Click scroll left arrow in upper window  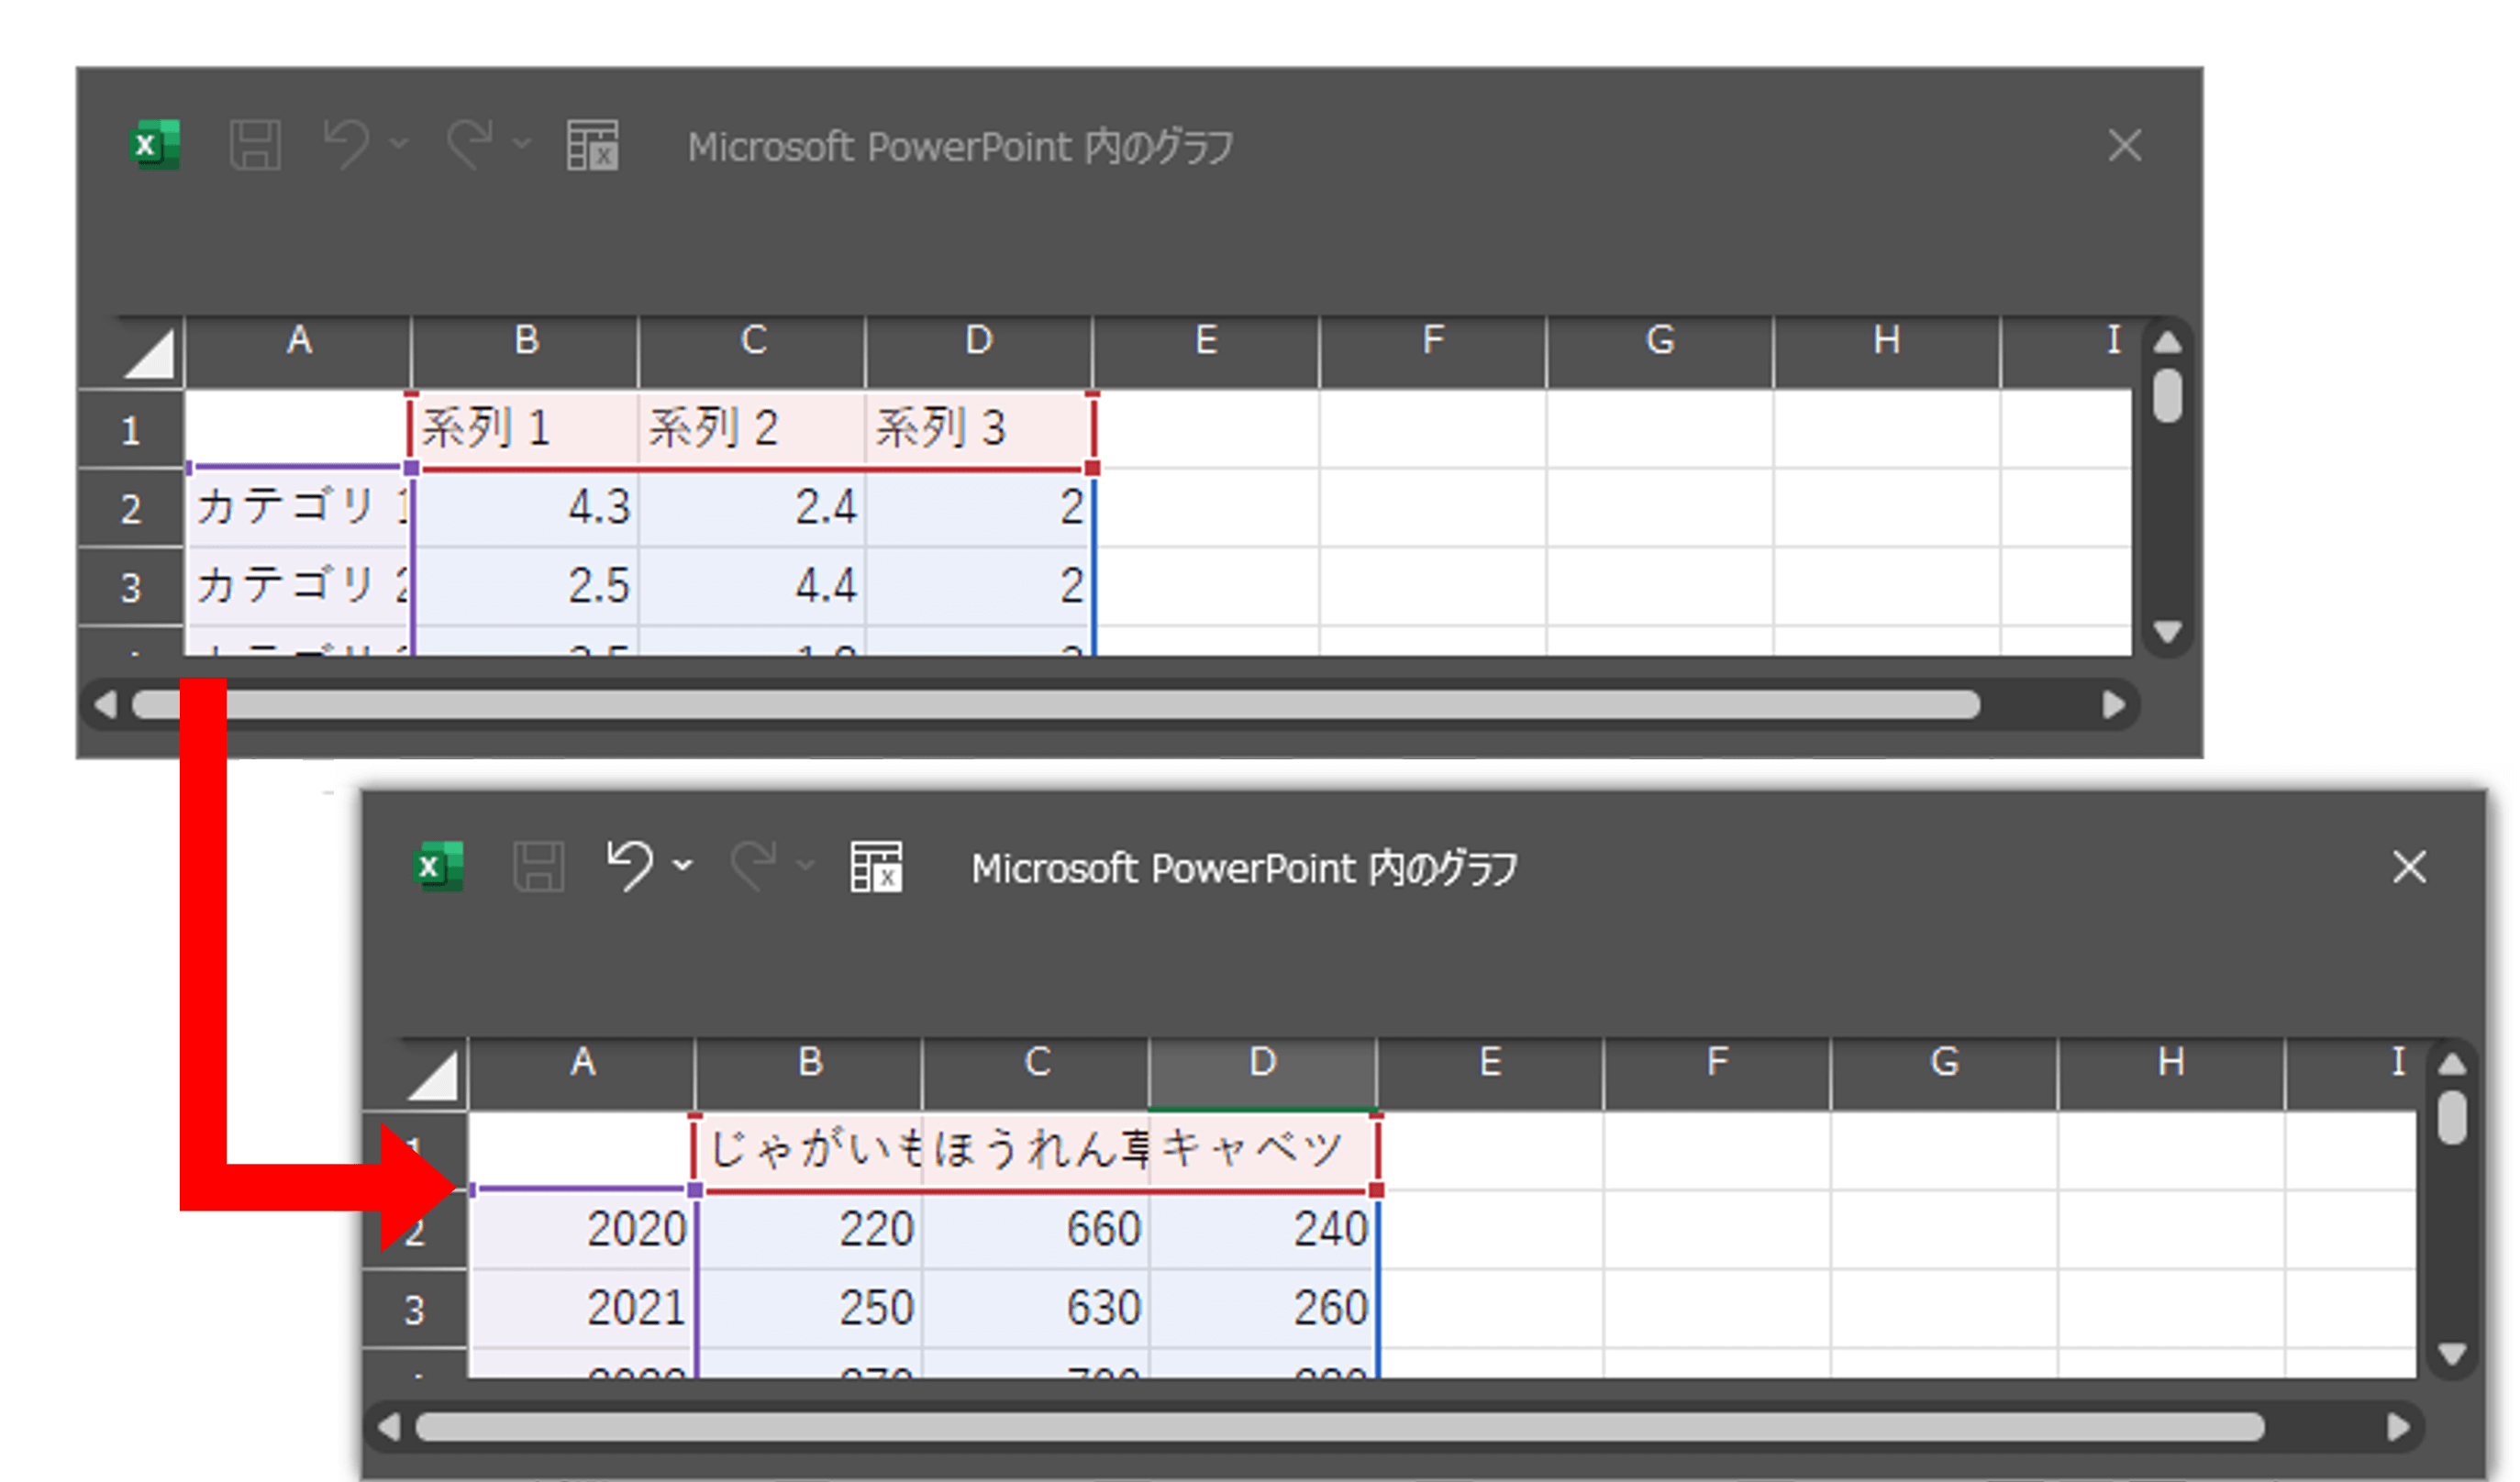[x=106, y=705]
